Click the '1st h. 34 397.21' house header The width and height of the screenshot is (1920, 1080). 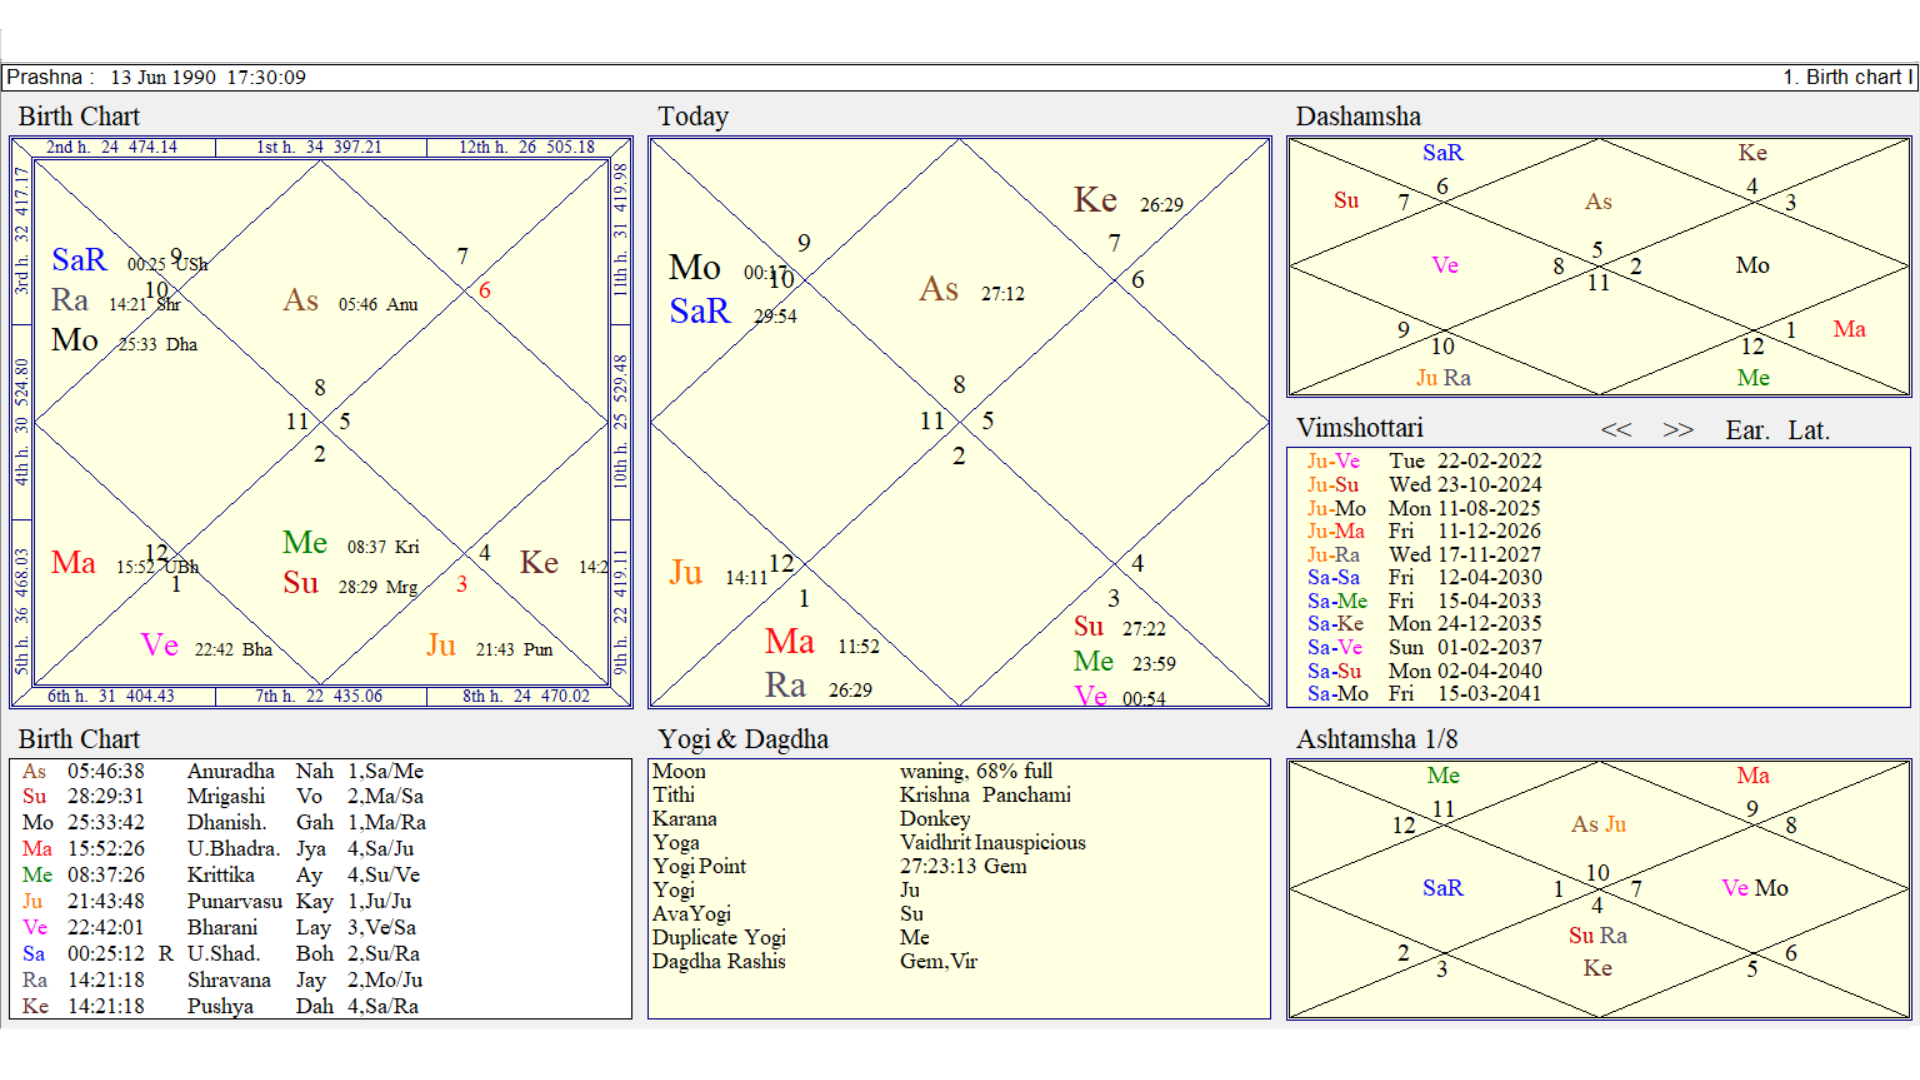pos(320,147)
